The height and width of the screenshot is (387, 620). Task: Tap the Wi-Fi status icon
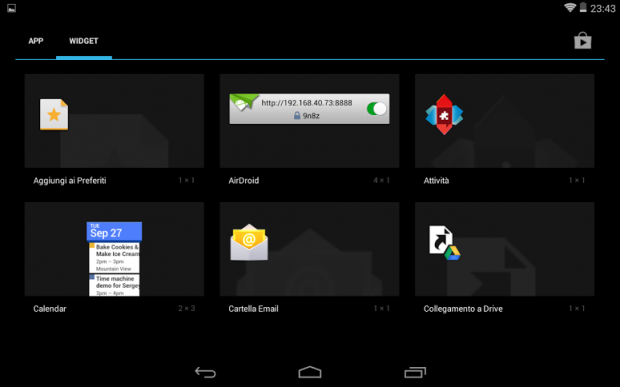coord(570,8)
